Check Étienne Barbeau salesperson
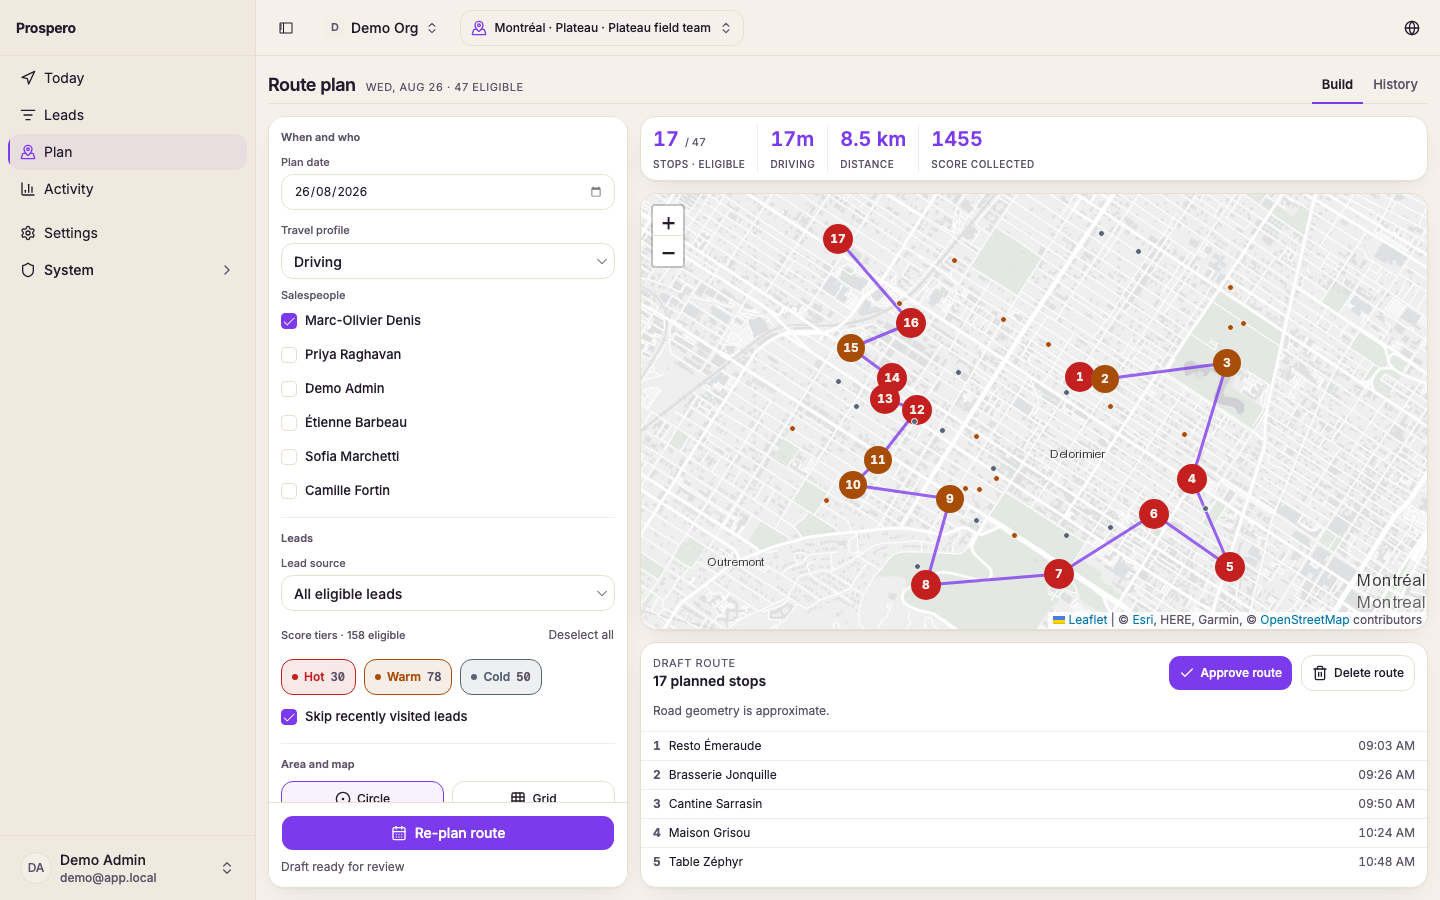The height and width of the screenshot is (900, 1440). pos(289,423)
